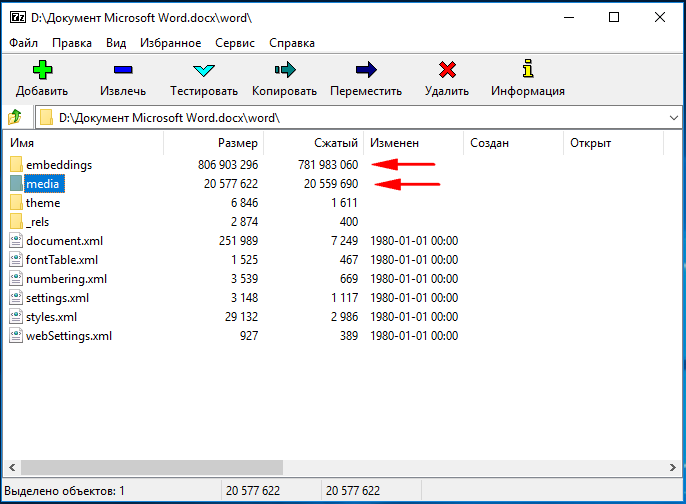Viewport: 686px width, 504px height.
Task: Click the document.xml file icon
Action: [16, 241]
